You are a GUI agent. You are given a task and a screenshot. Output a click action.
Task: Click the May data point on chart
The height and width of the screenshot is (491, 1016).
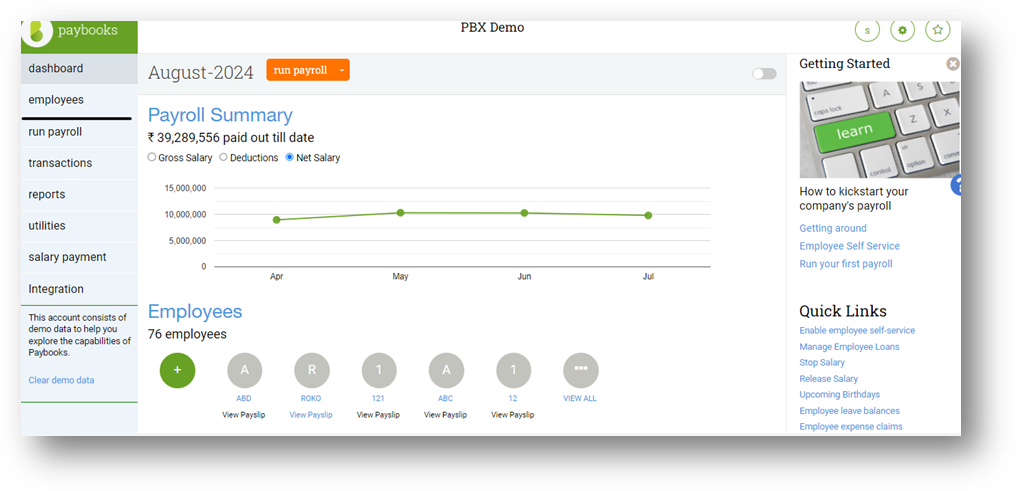[400, 212]
